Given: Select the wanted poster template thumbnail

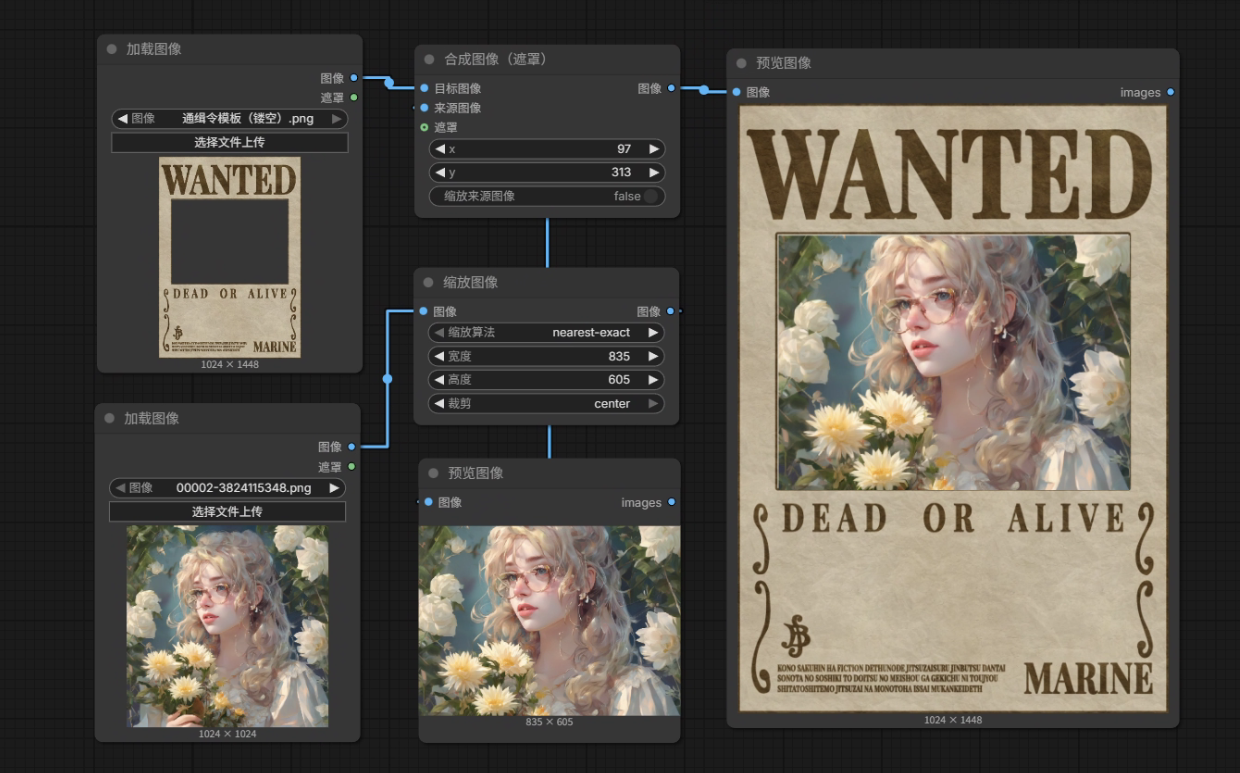Looking at the screenshot, I should coord(230,257).
